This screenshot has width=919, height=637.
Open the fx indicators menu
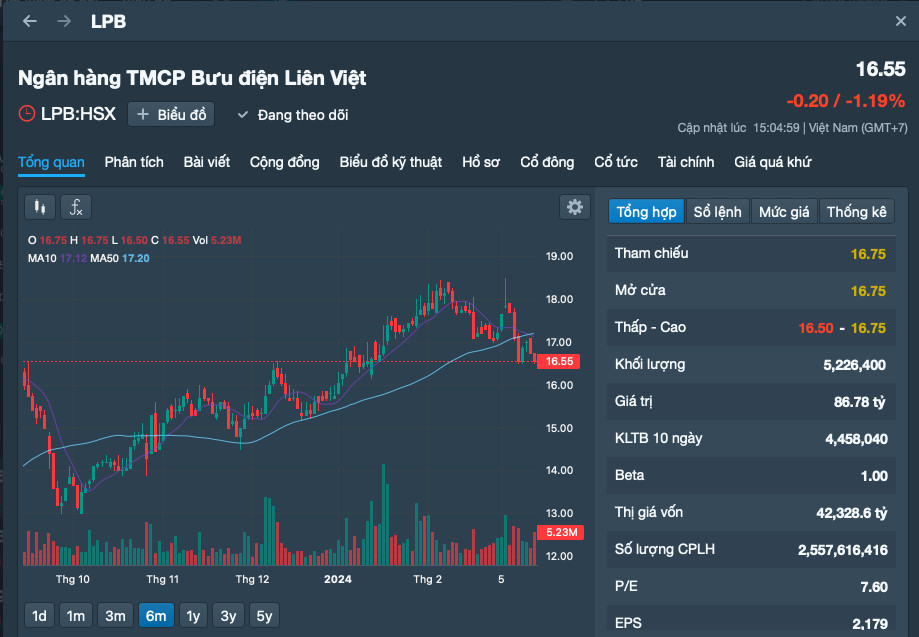click(76, 207)
